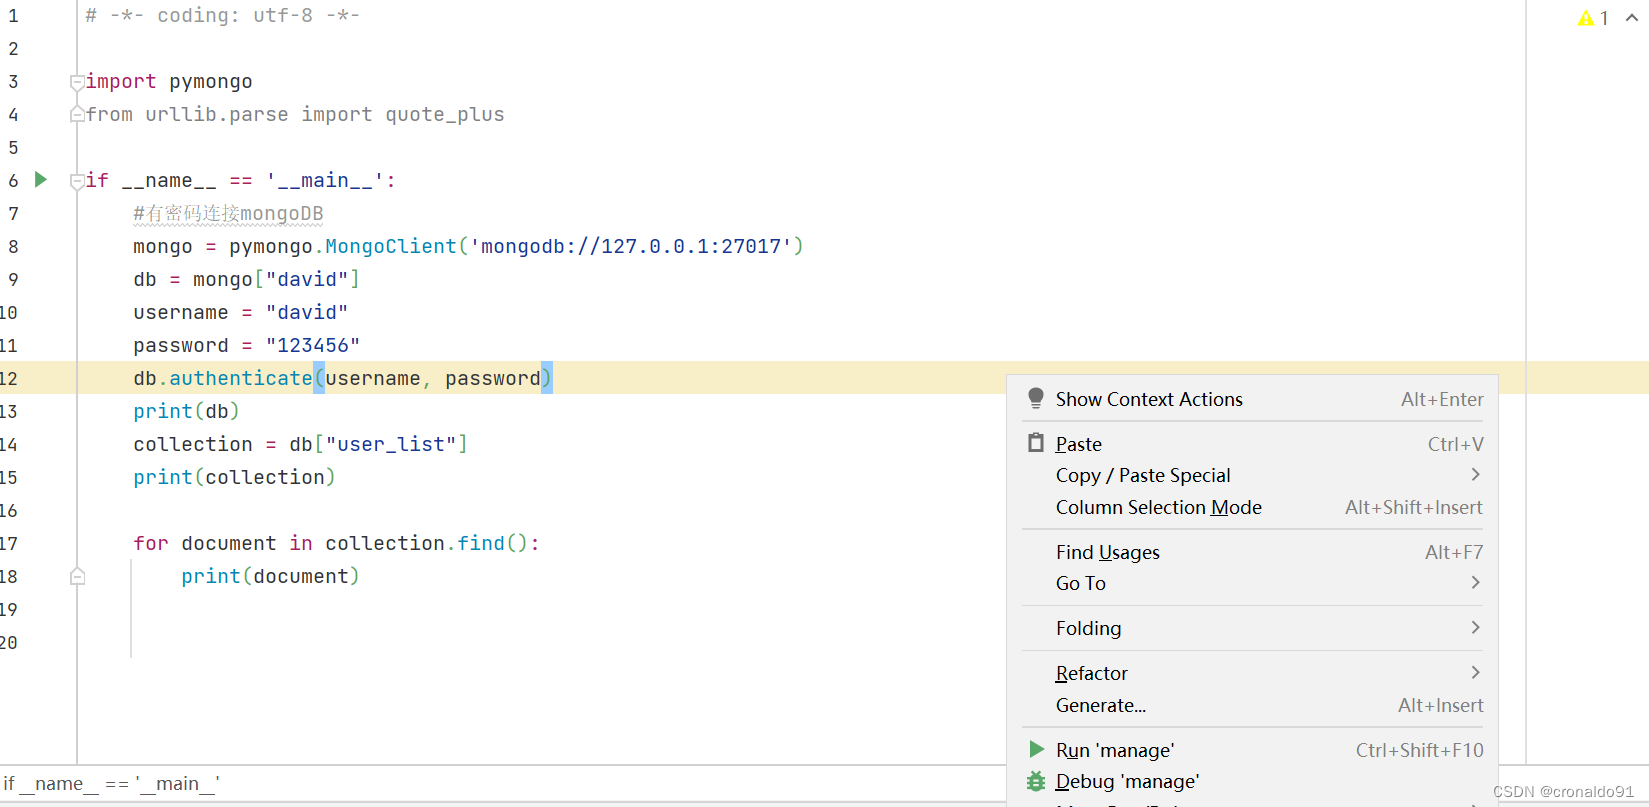Click the fold end marker on line 4
This screenshot has height=807, width=1649.
77,115
